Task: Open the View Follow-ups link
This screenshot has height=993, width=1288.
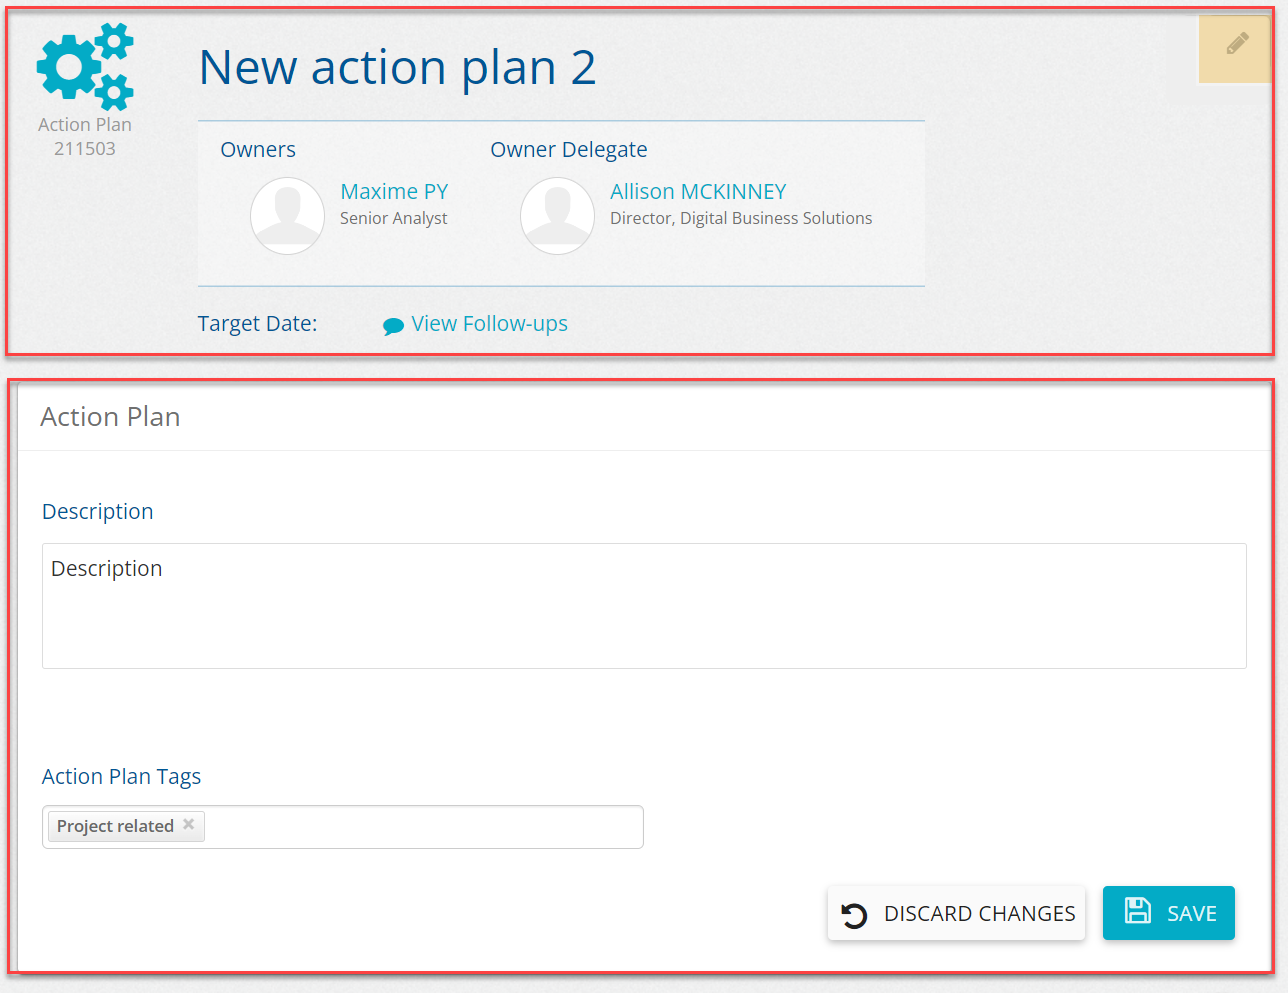Action: [489, 324]
